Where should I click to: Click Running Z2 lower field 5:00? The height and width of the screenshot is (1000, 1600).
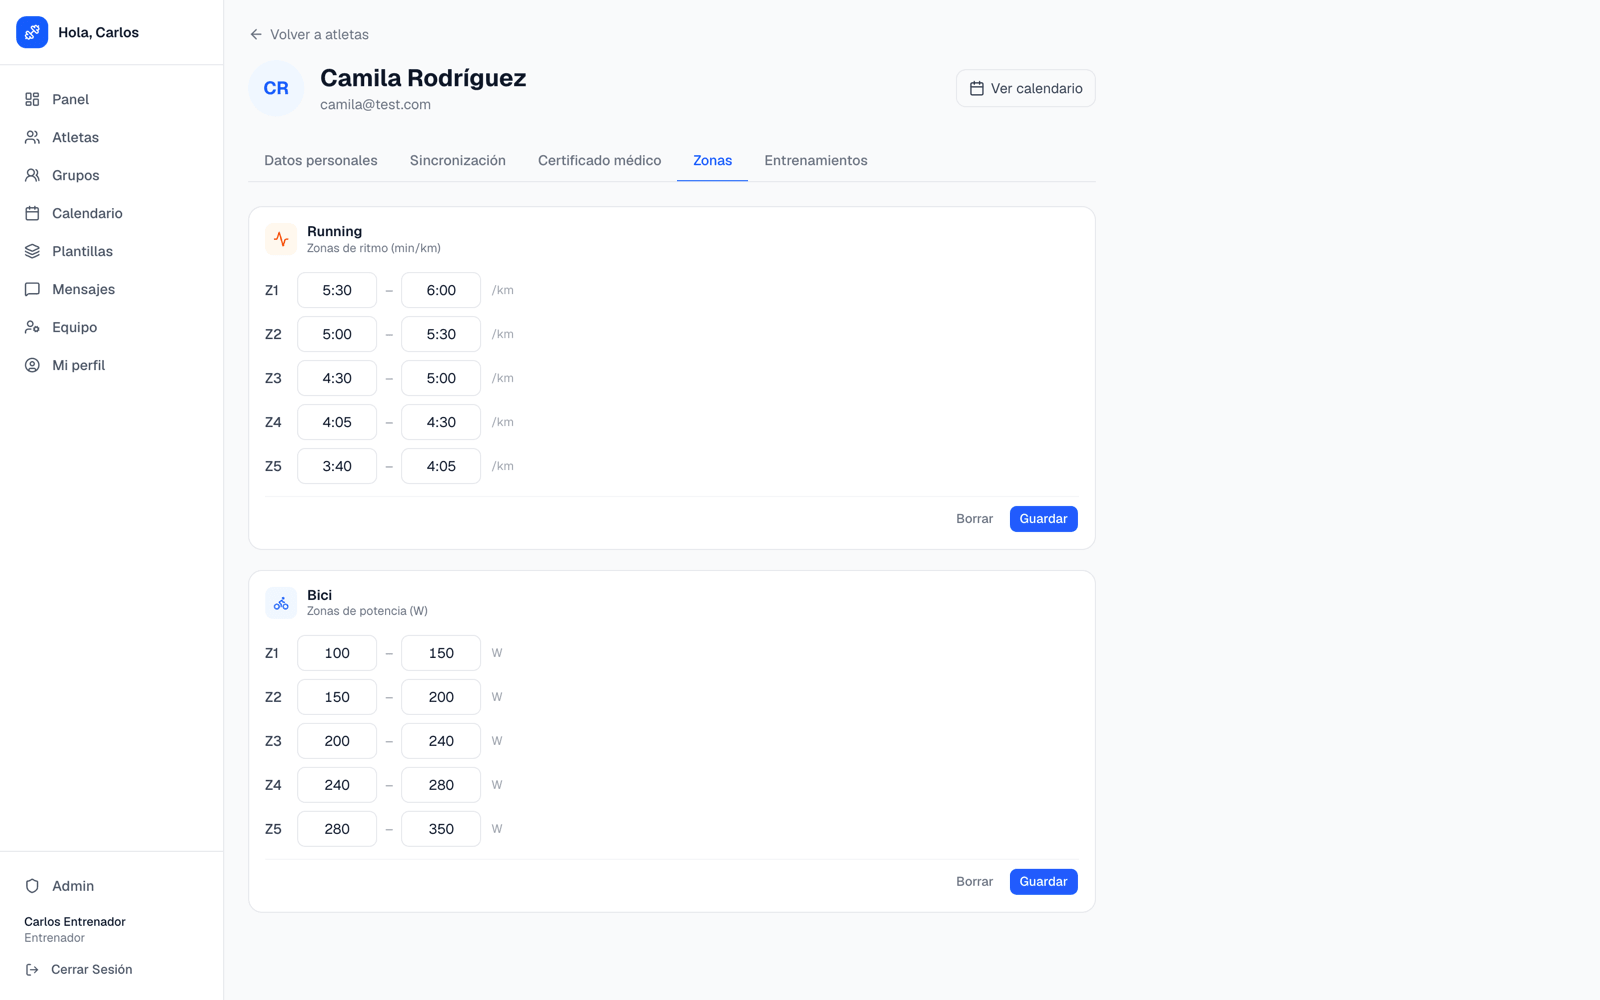pyautogui.click(x=337, y=334)
